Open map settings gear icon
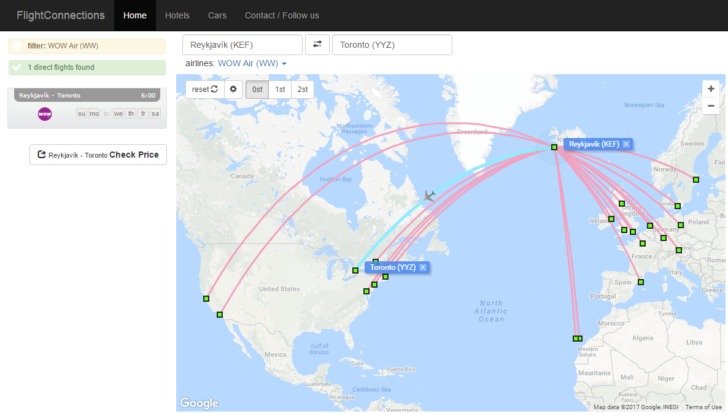728x414 pixels. [x=233, y=89]
